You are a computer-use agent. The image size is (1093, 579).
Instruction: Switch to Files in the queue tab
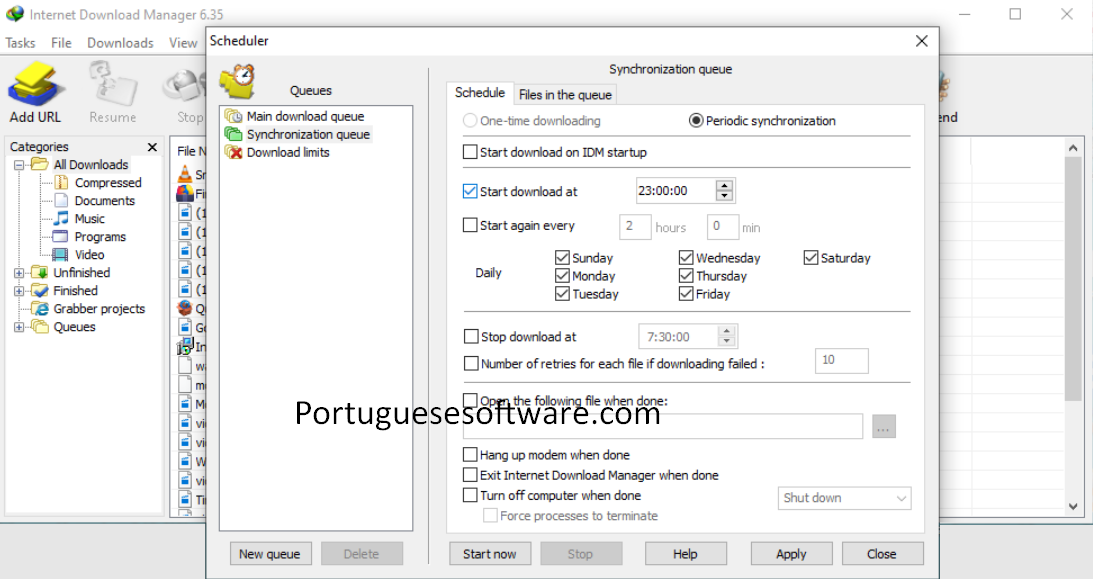click(565, 94)
